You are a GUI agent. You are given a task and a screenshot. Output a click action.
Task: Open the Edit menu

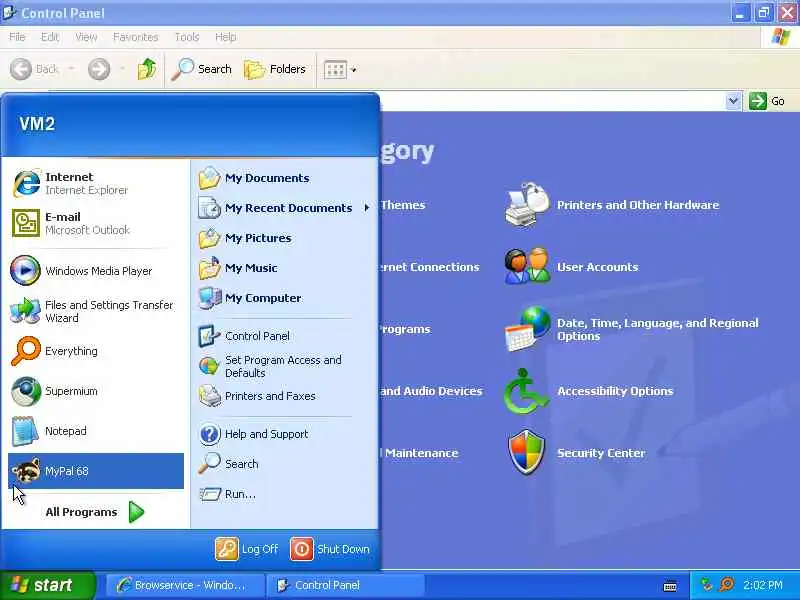pos(50,37)
